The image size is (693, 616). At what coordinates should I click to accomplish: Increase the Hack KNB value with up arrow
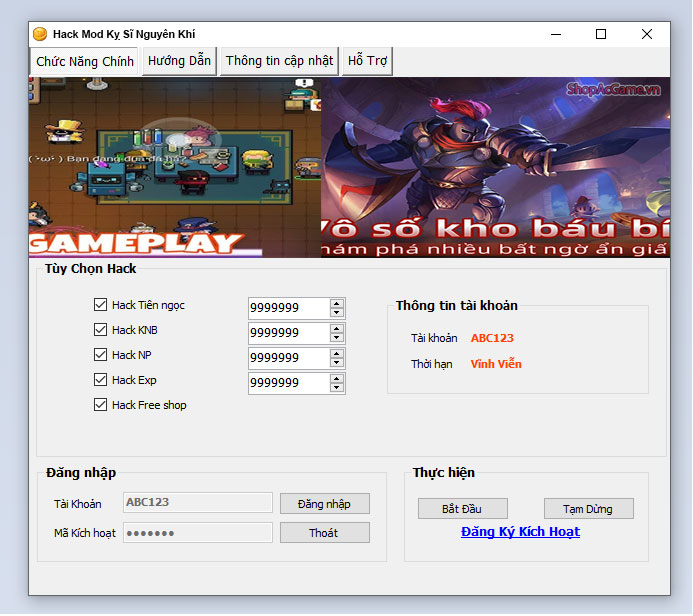337,329
